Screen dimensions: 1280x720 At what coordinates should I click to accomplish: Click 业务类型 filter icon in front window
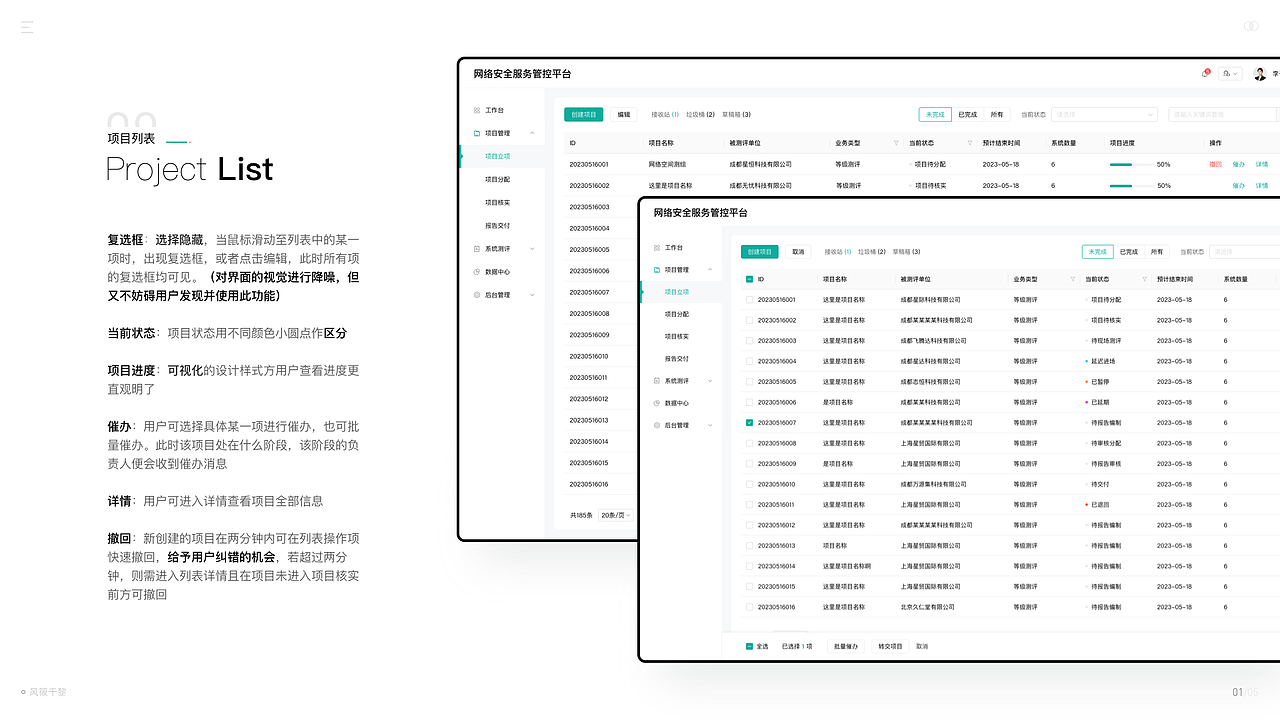pyautogui.click(x=1073, y=280)
